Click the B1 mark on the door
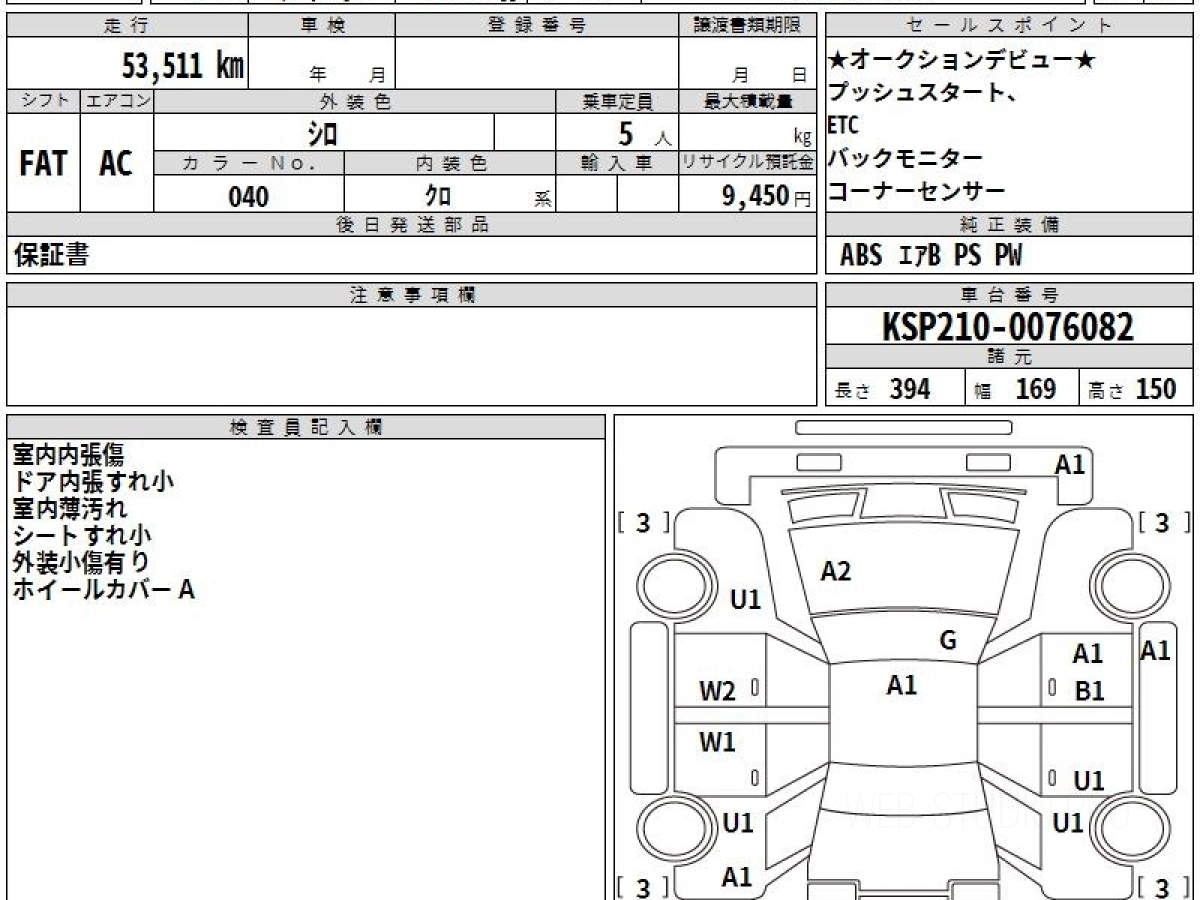 coord(1089,691)
